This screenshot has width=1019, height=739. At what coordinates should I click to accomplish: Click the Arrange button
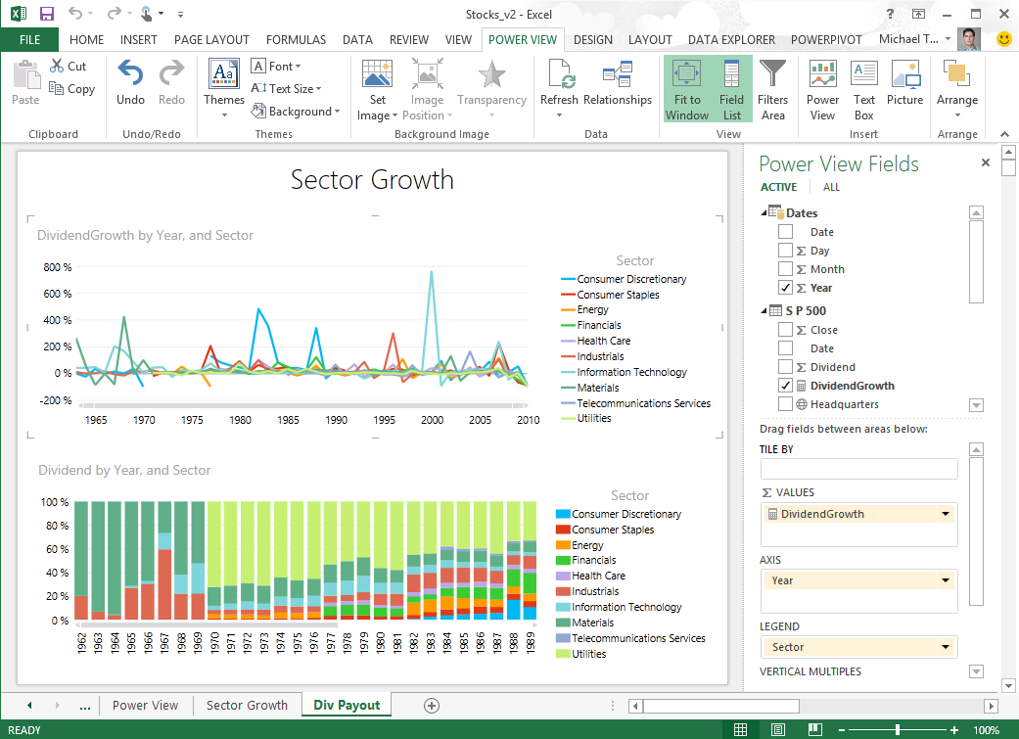click(956, 88)
